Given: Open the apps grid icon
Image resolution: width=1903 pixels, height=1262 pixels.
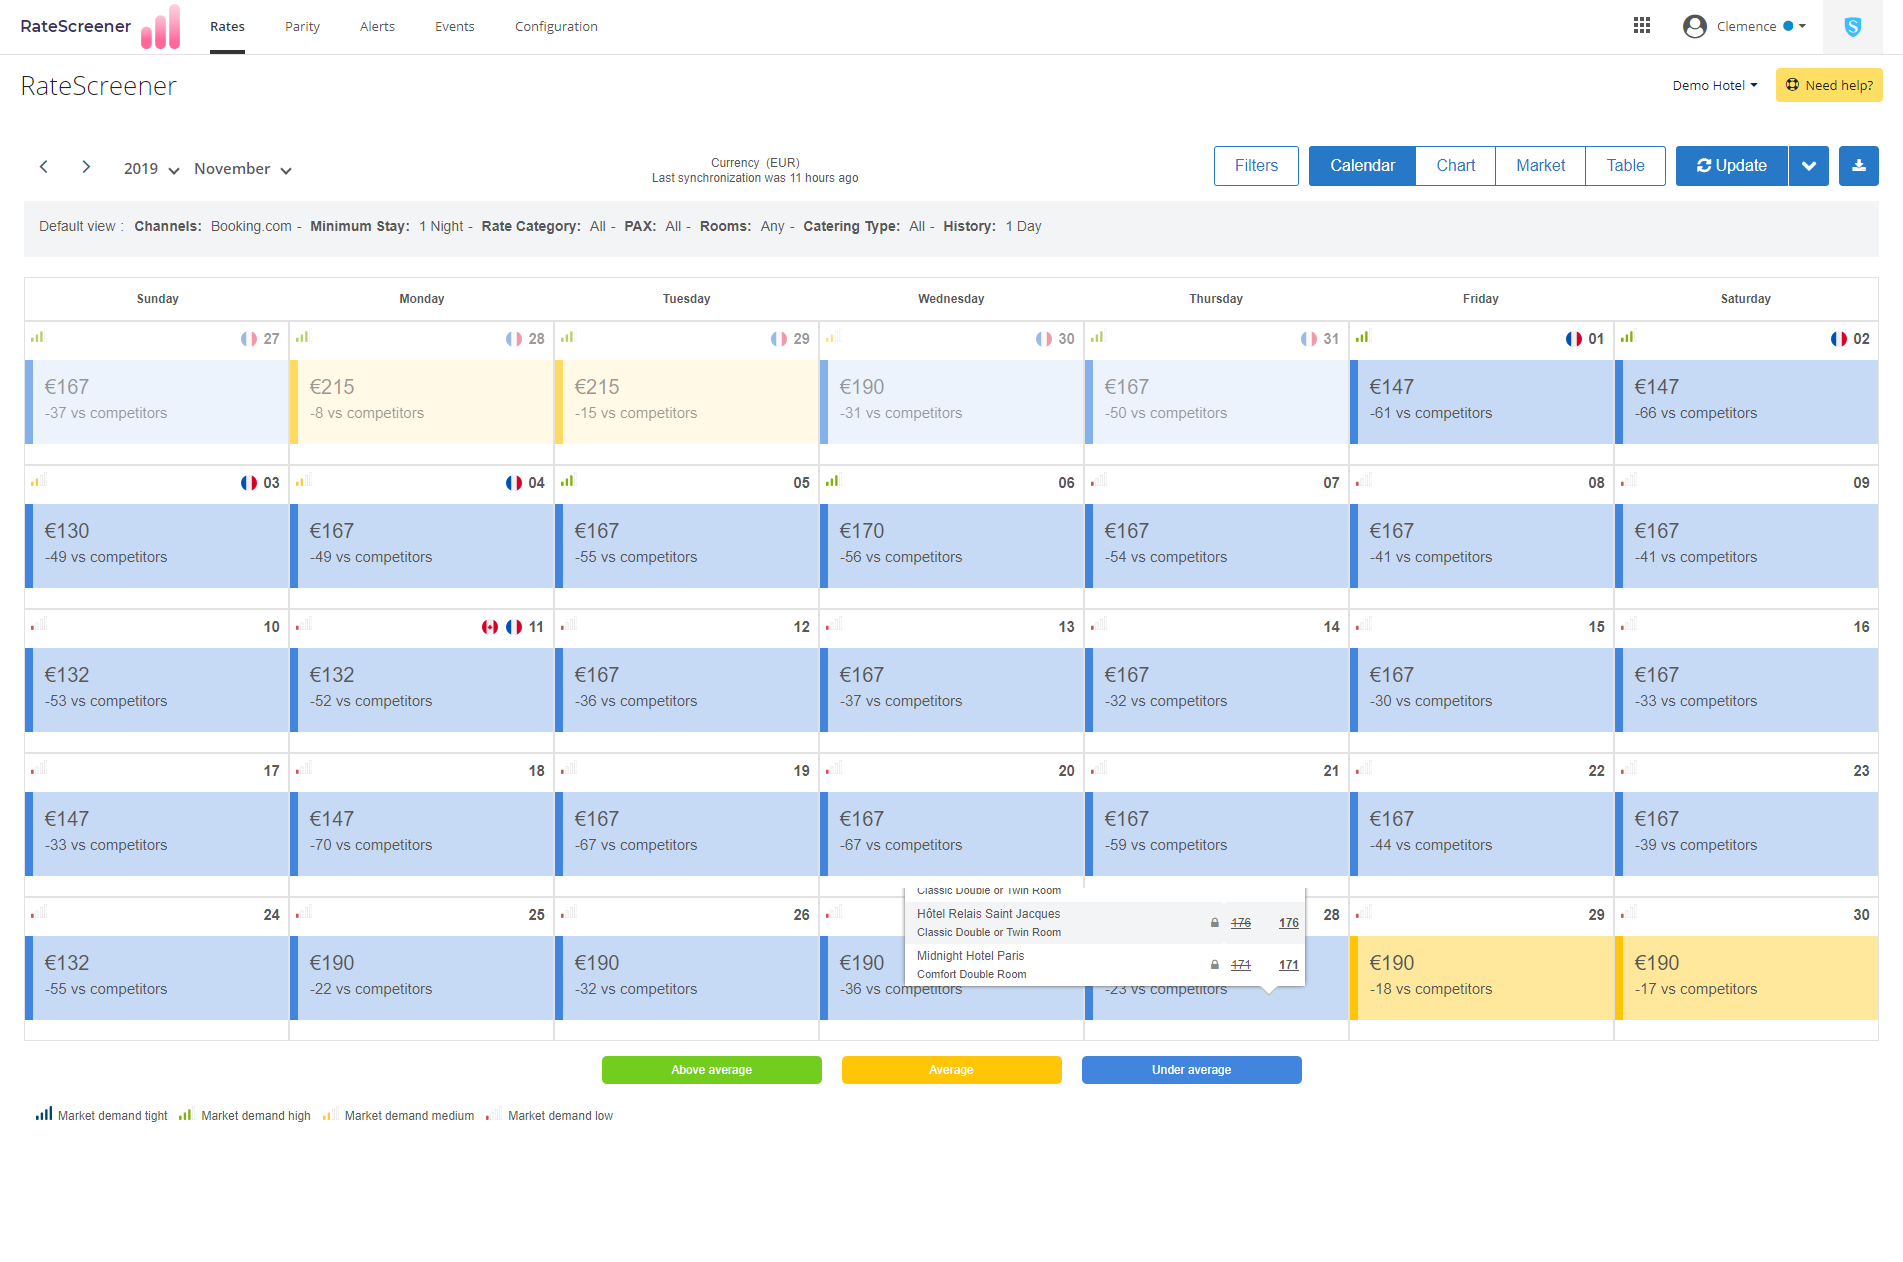Looking at the screenshot, I should click(1642, 26).
